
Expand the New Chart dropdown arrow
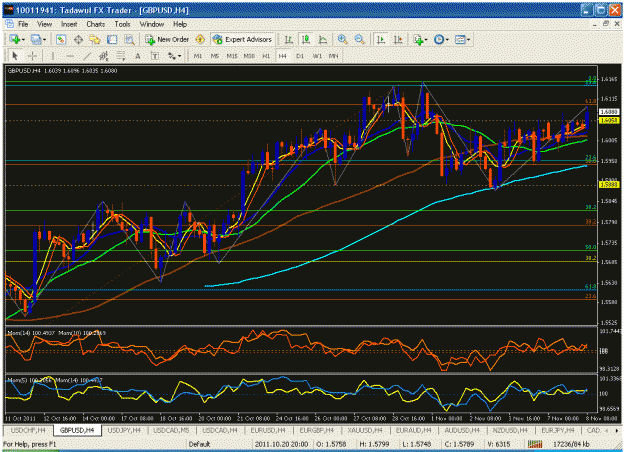click(x=23, y=39)
